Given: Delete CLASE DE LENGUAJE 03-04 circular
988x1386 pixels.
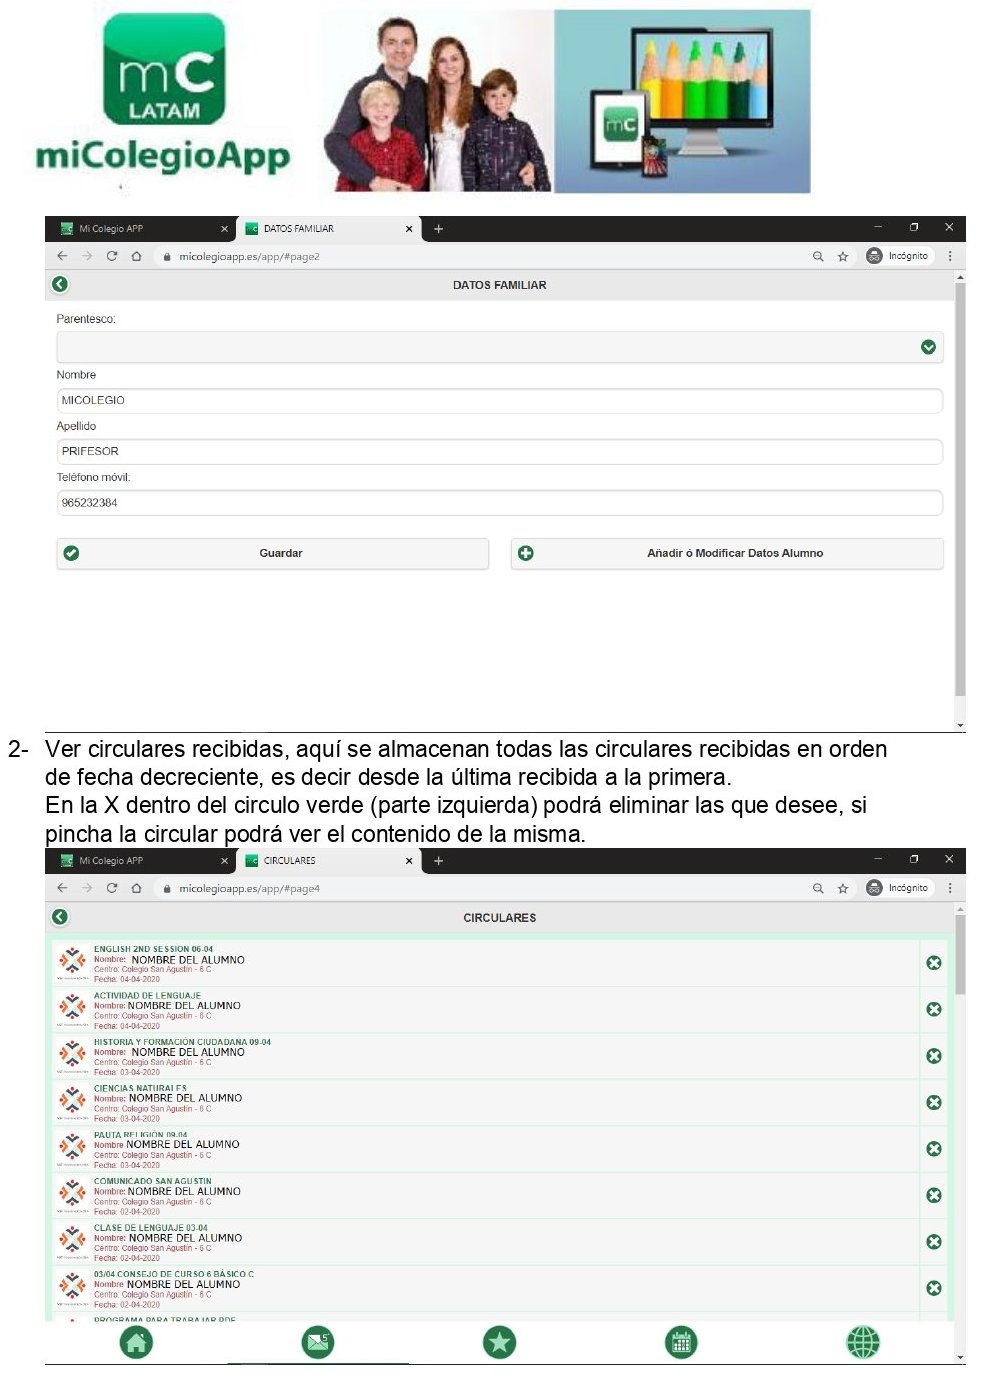Looking at the screenshot, I should tap(934, 1242).
